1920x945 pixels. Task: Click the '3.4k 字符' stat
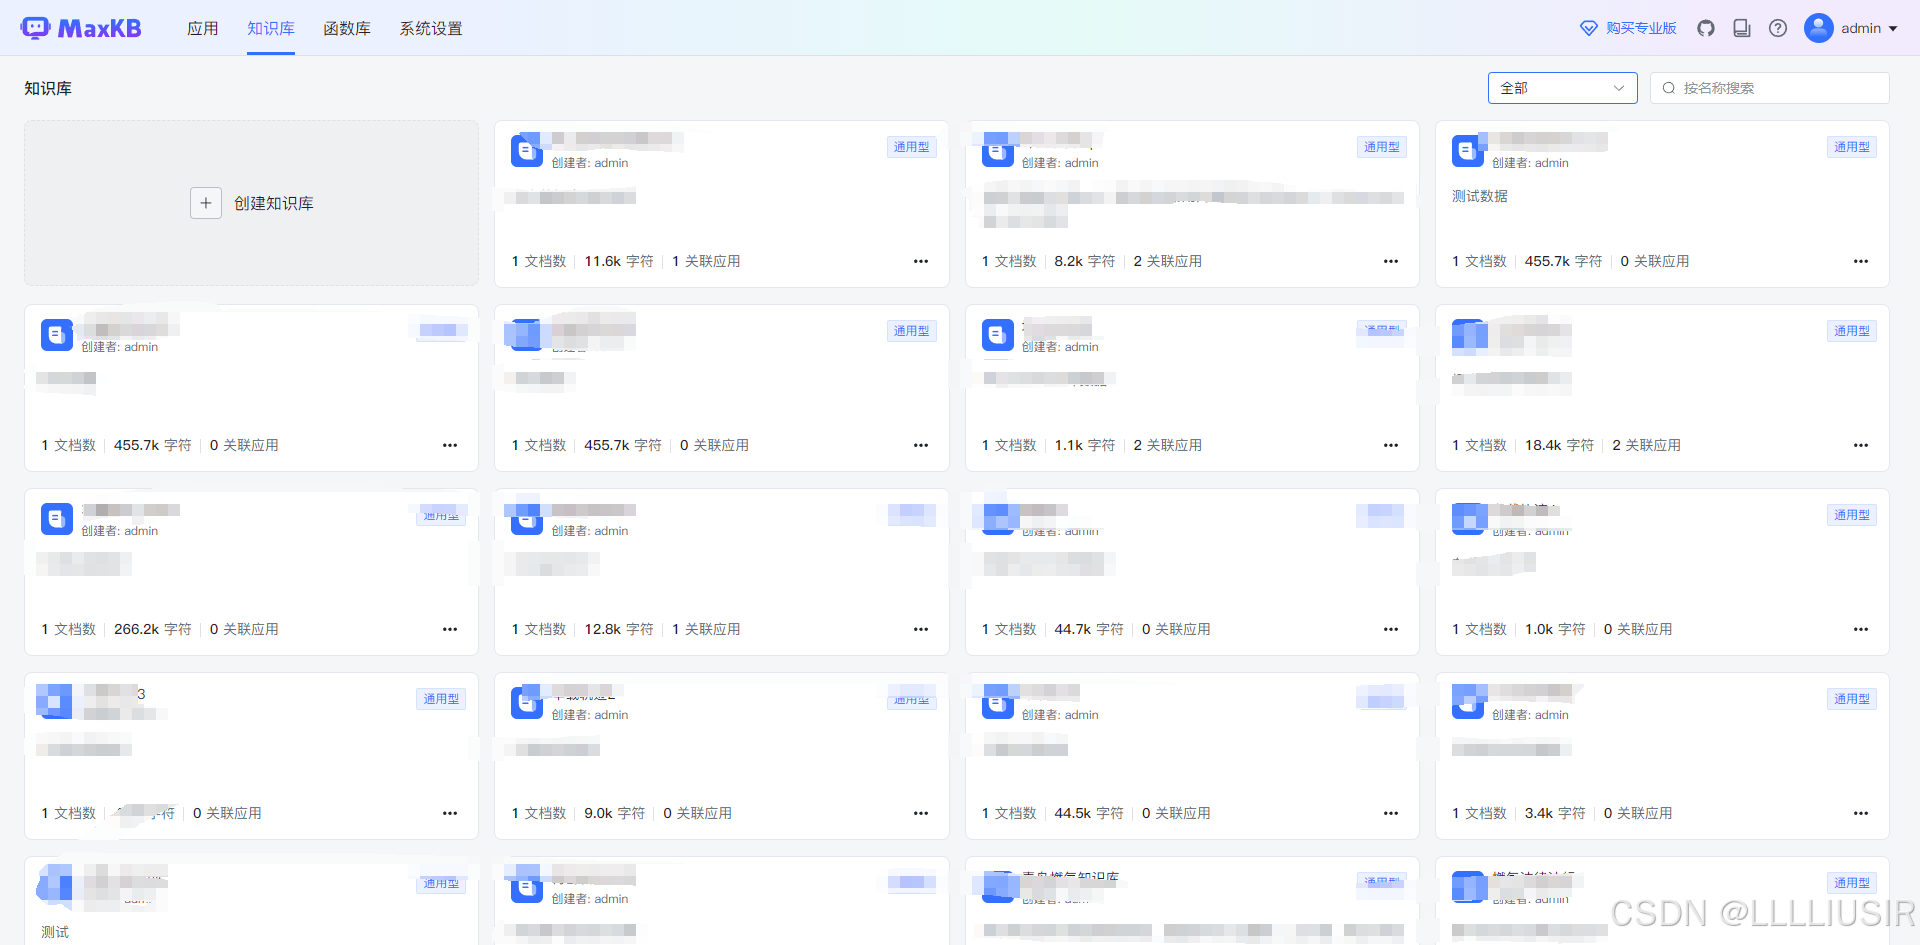pyautogui.click(x=1555, y=813)
